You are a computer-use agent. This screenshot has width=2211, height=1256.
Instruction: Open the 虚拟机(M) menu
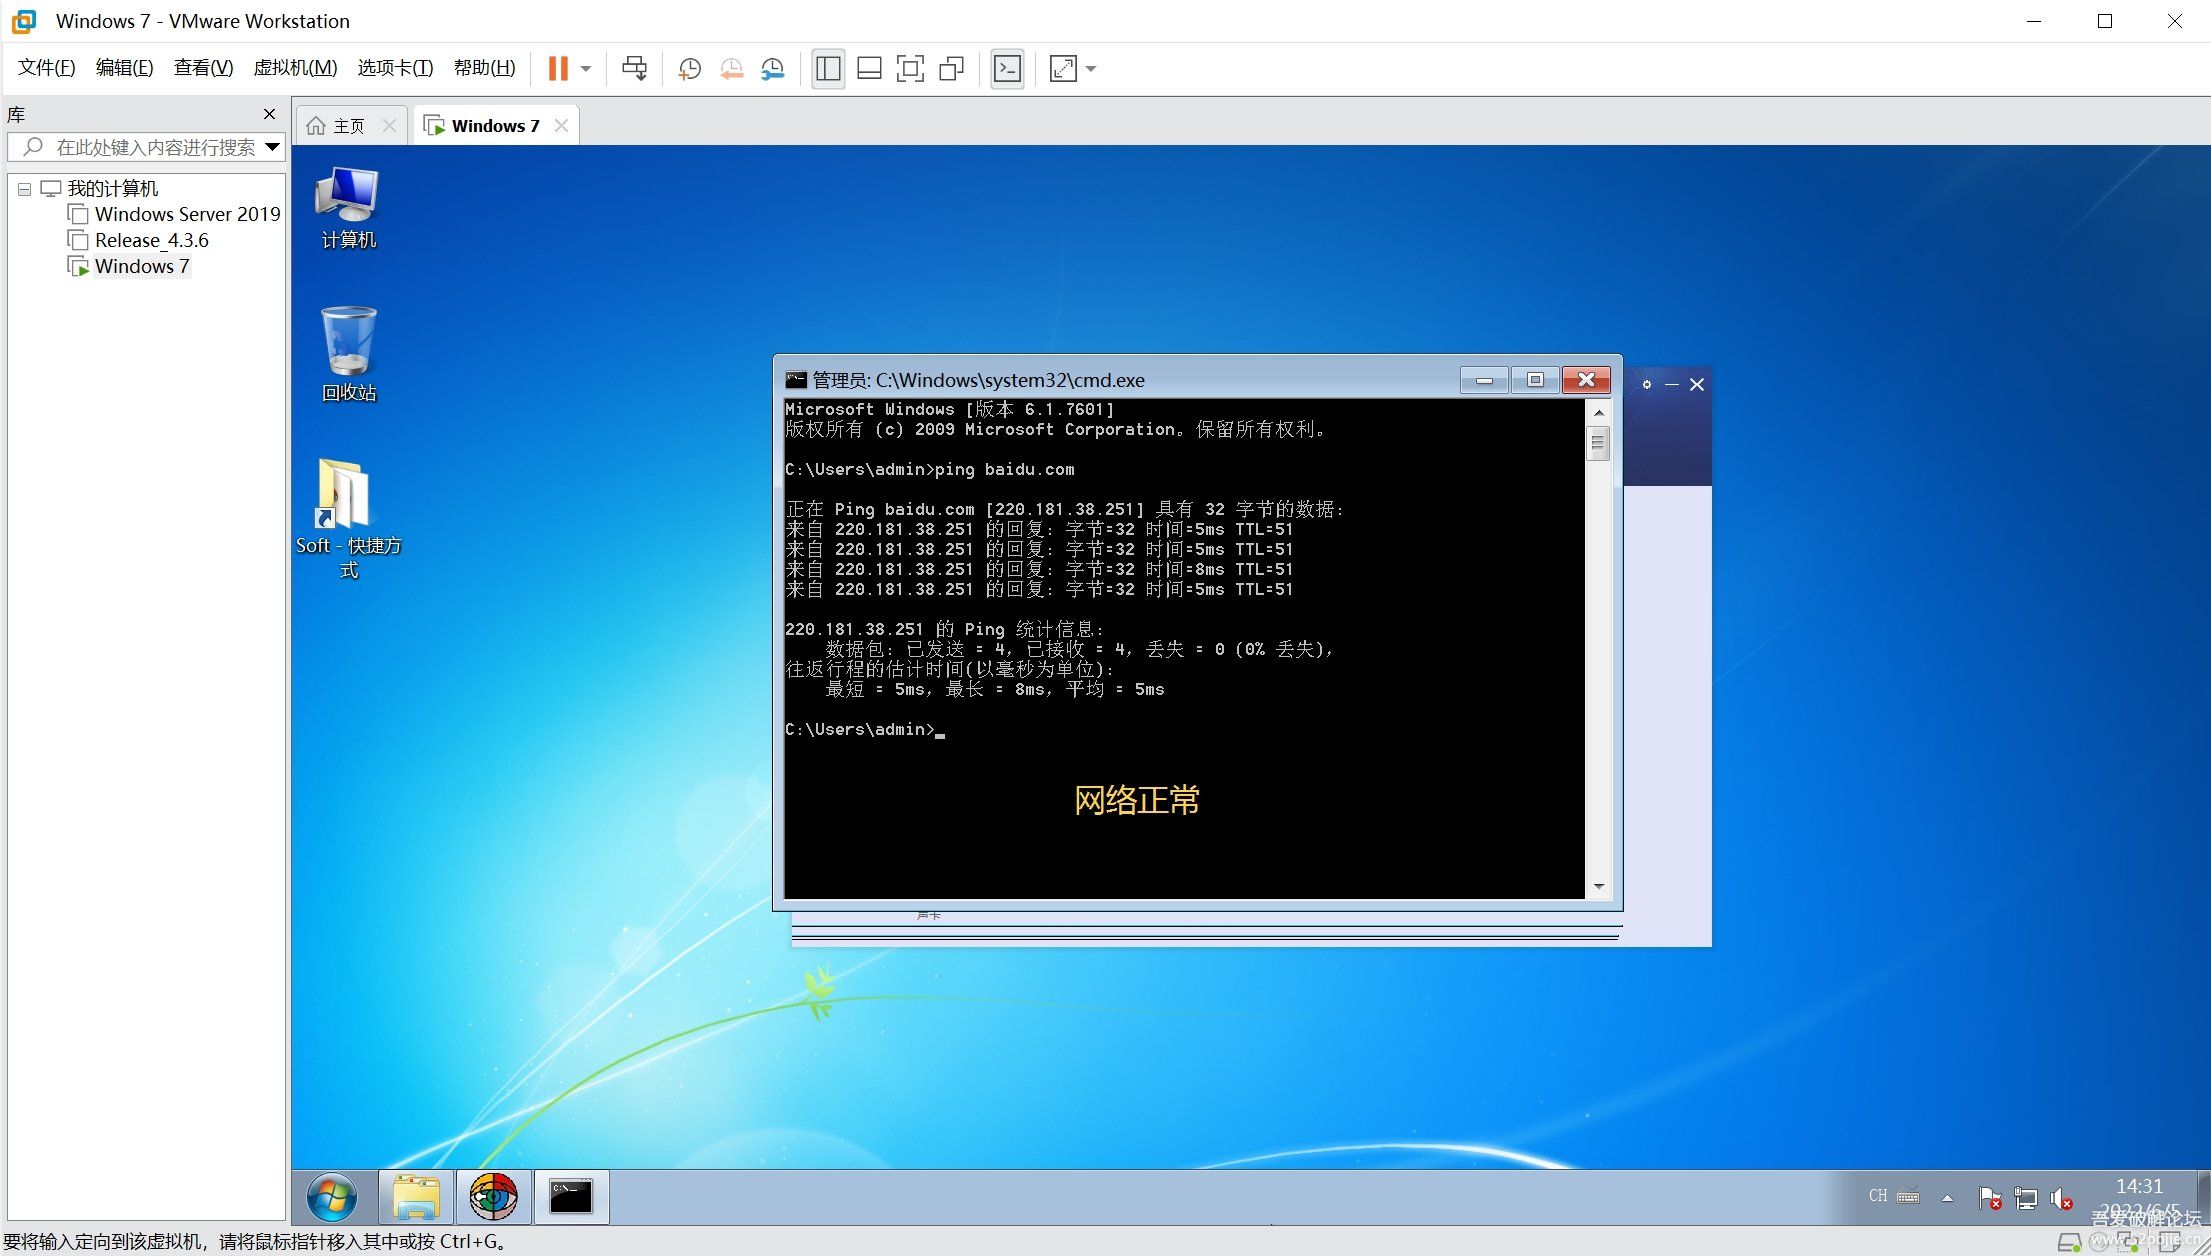pos(295,67)
